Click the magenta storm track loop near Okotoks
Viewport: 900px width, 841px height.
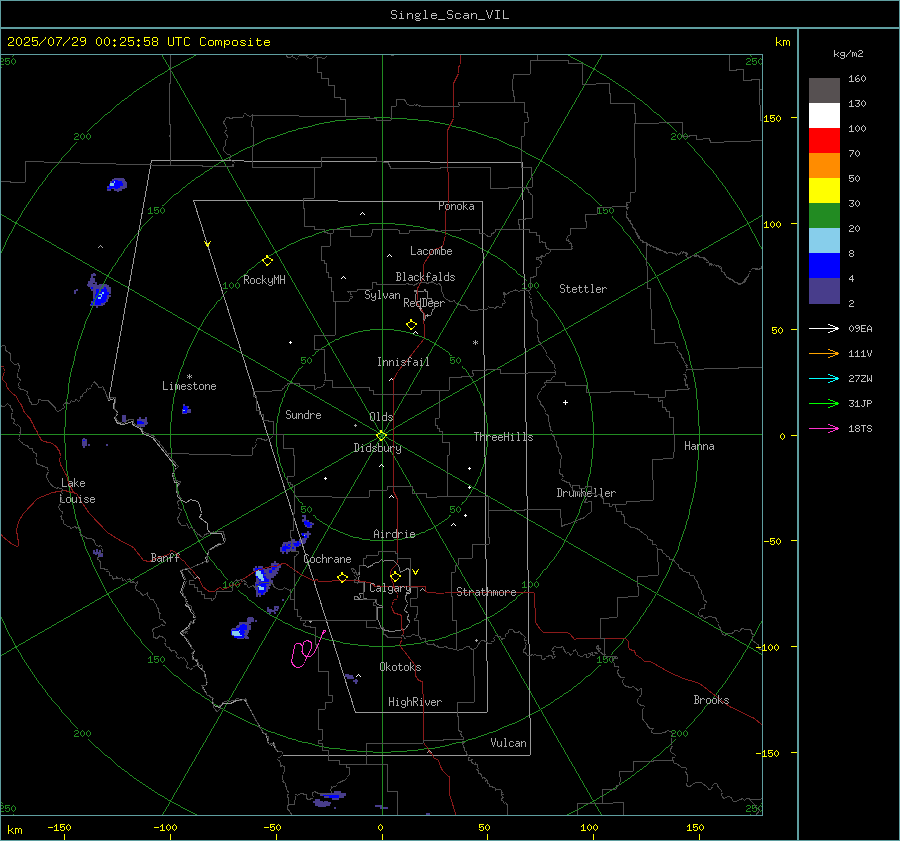coord(307,650)
